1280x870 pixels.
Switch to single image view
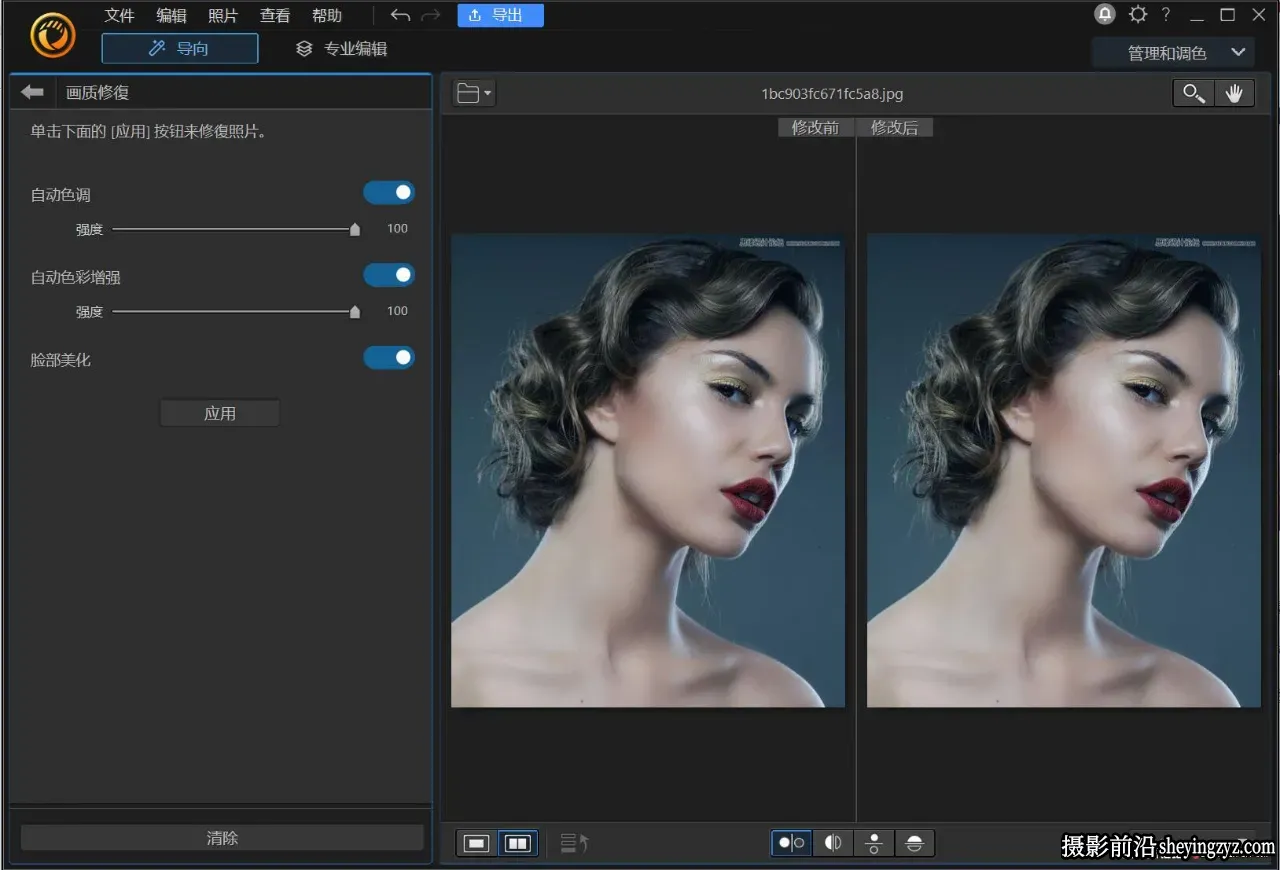point(476,843)
